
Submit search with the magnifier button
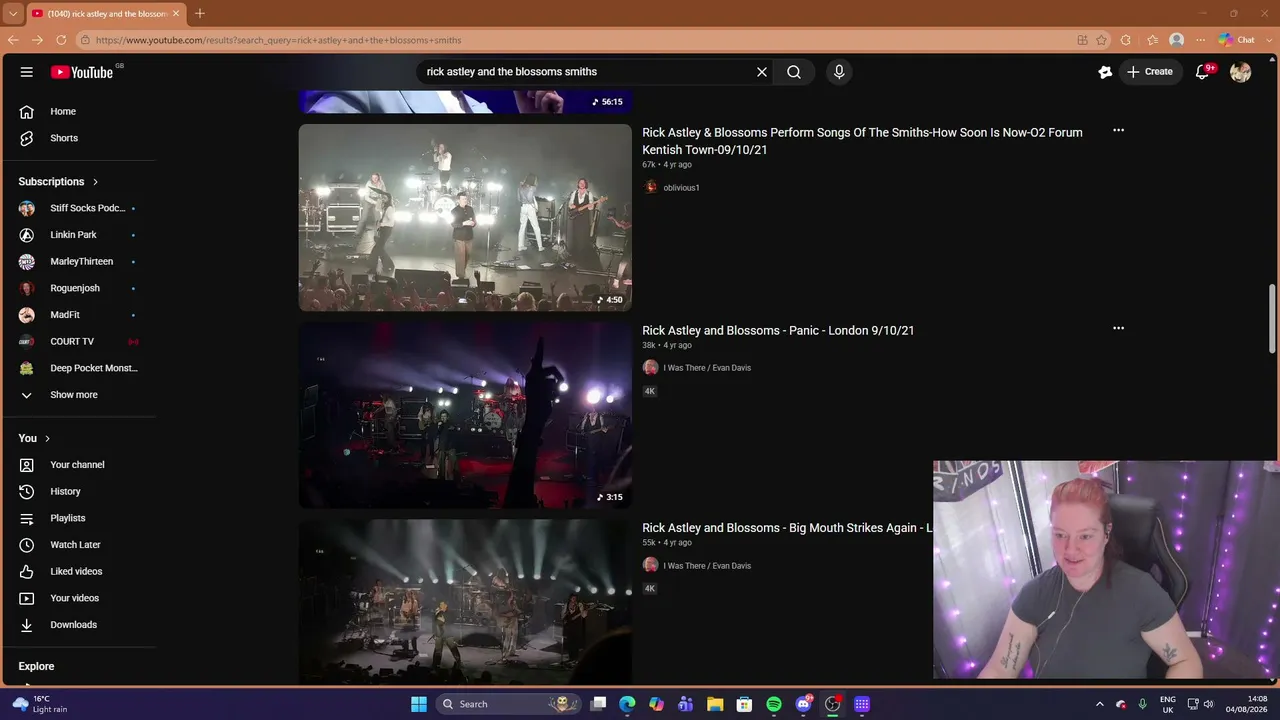click(x=794, y=72)
